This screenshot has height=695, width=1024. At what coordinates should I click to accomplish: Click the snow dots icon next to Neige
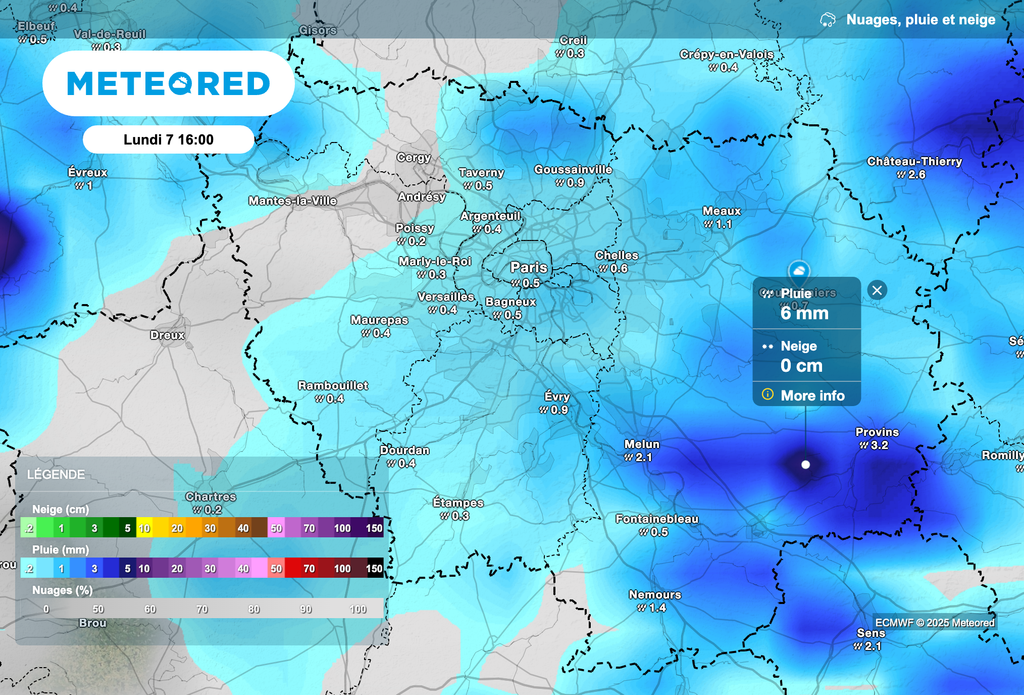click(x=768, y=346)
